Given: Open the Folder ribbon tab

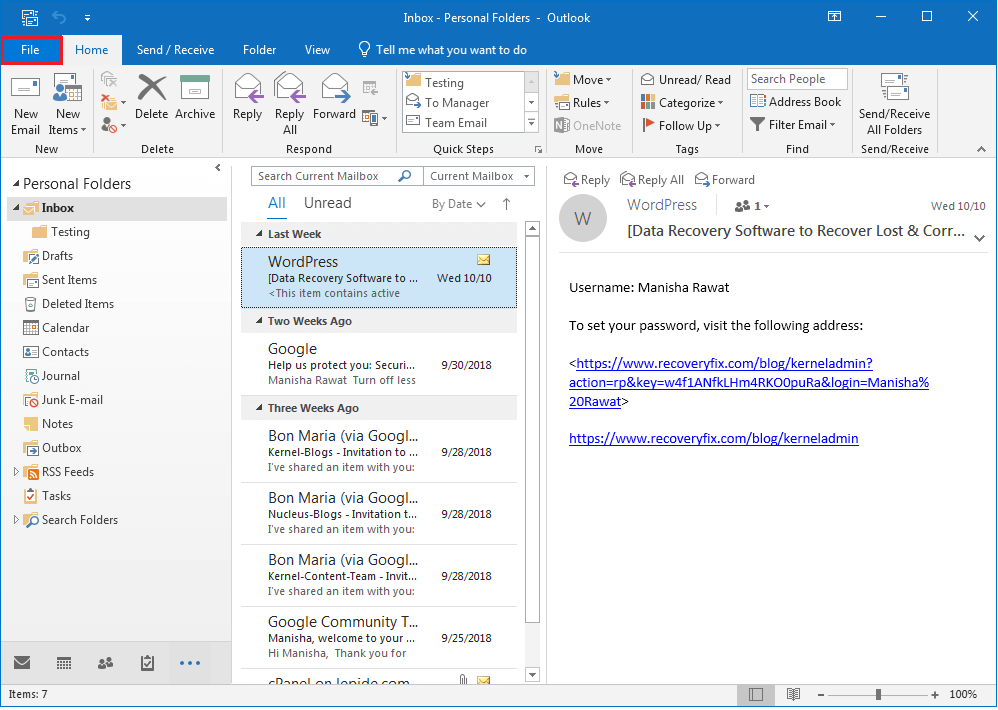Looking at the screenshot, I should (259, 50).
